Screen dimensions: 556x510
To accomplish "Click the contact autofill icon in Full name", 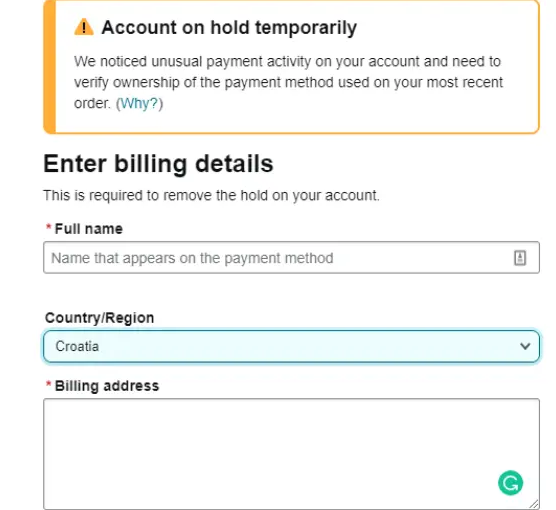I will [x=520, y=258].
